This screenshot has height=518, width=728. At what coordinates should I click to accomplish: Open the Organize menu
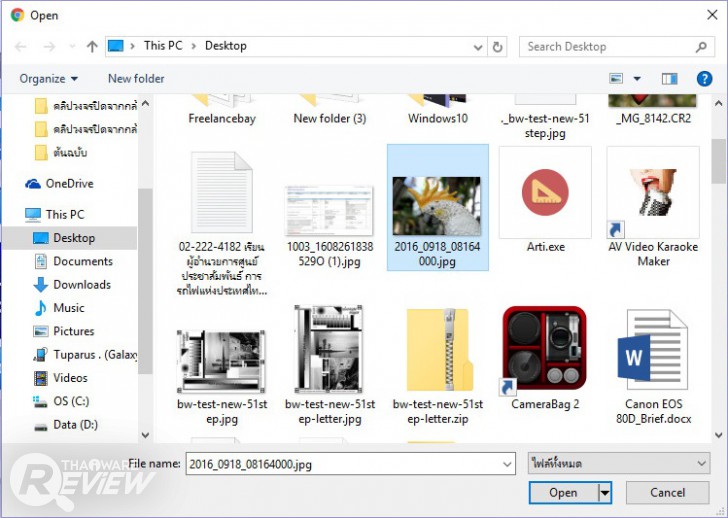pos(48,78)
